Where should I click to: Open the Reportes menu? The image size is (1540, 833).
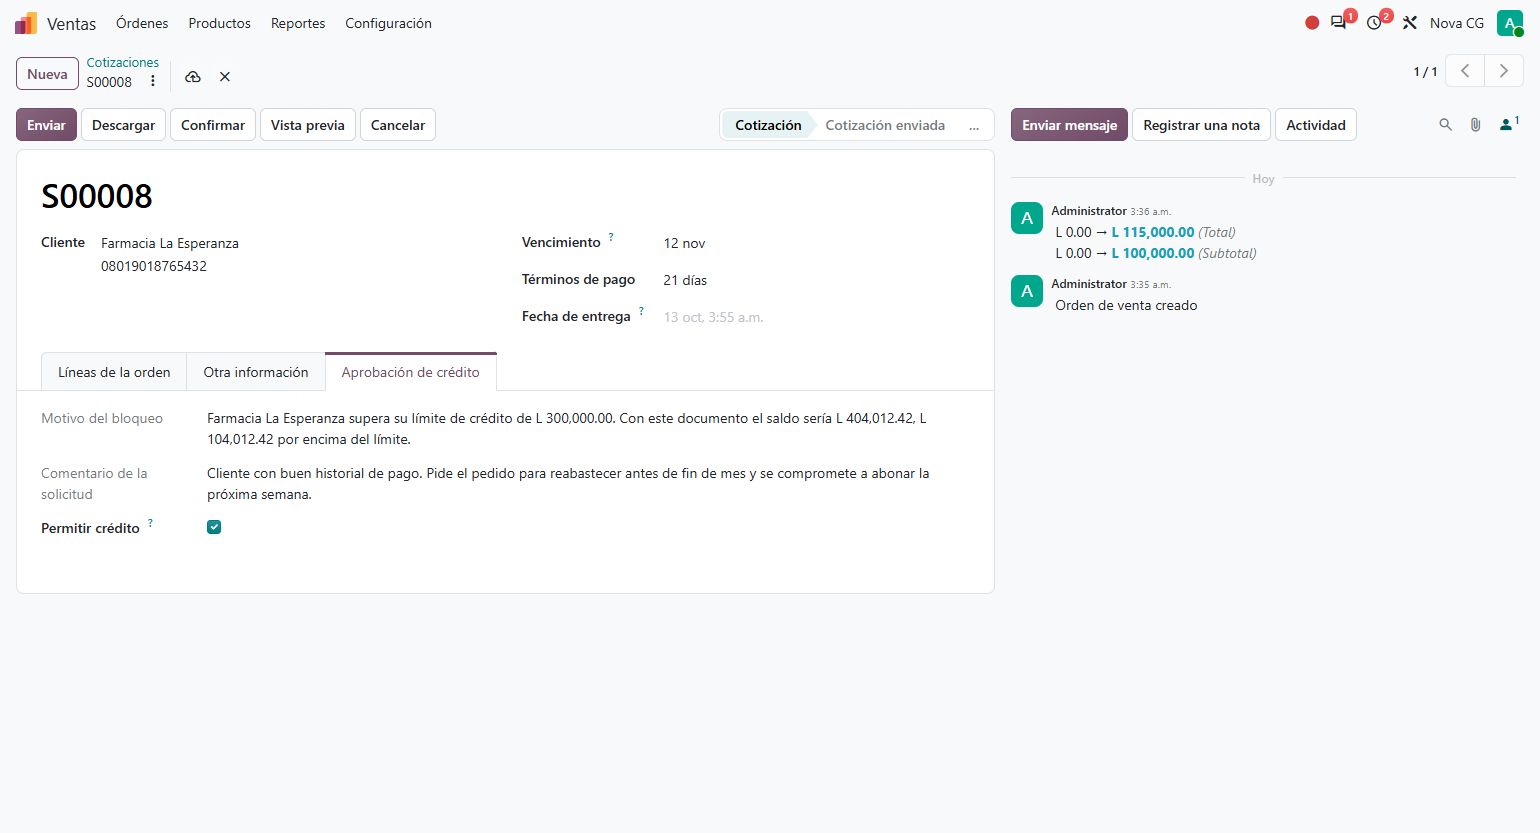point(298,23)
